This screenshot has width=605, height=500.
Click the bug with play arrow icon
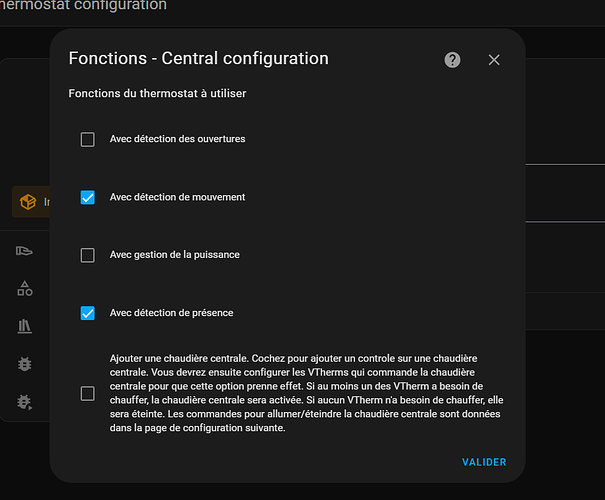pos(25,402)
